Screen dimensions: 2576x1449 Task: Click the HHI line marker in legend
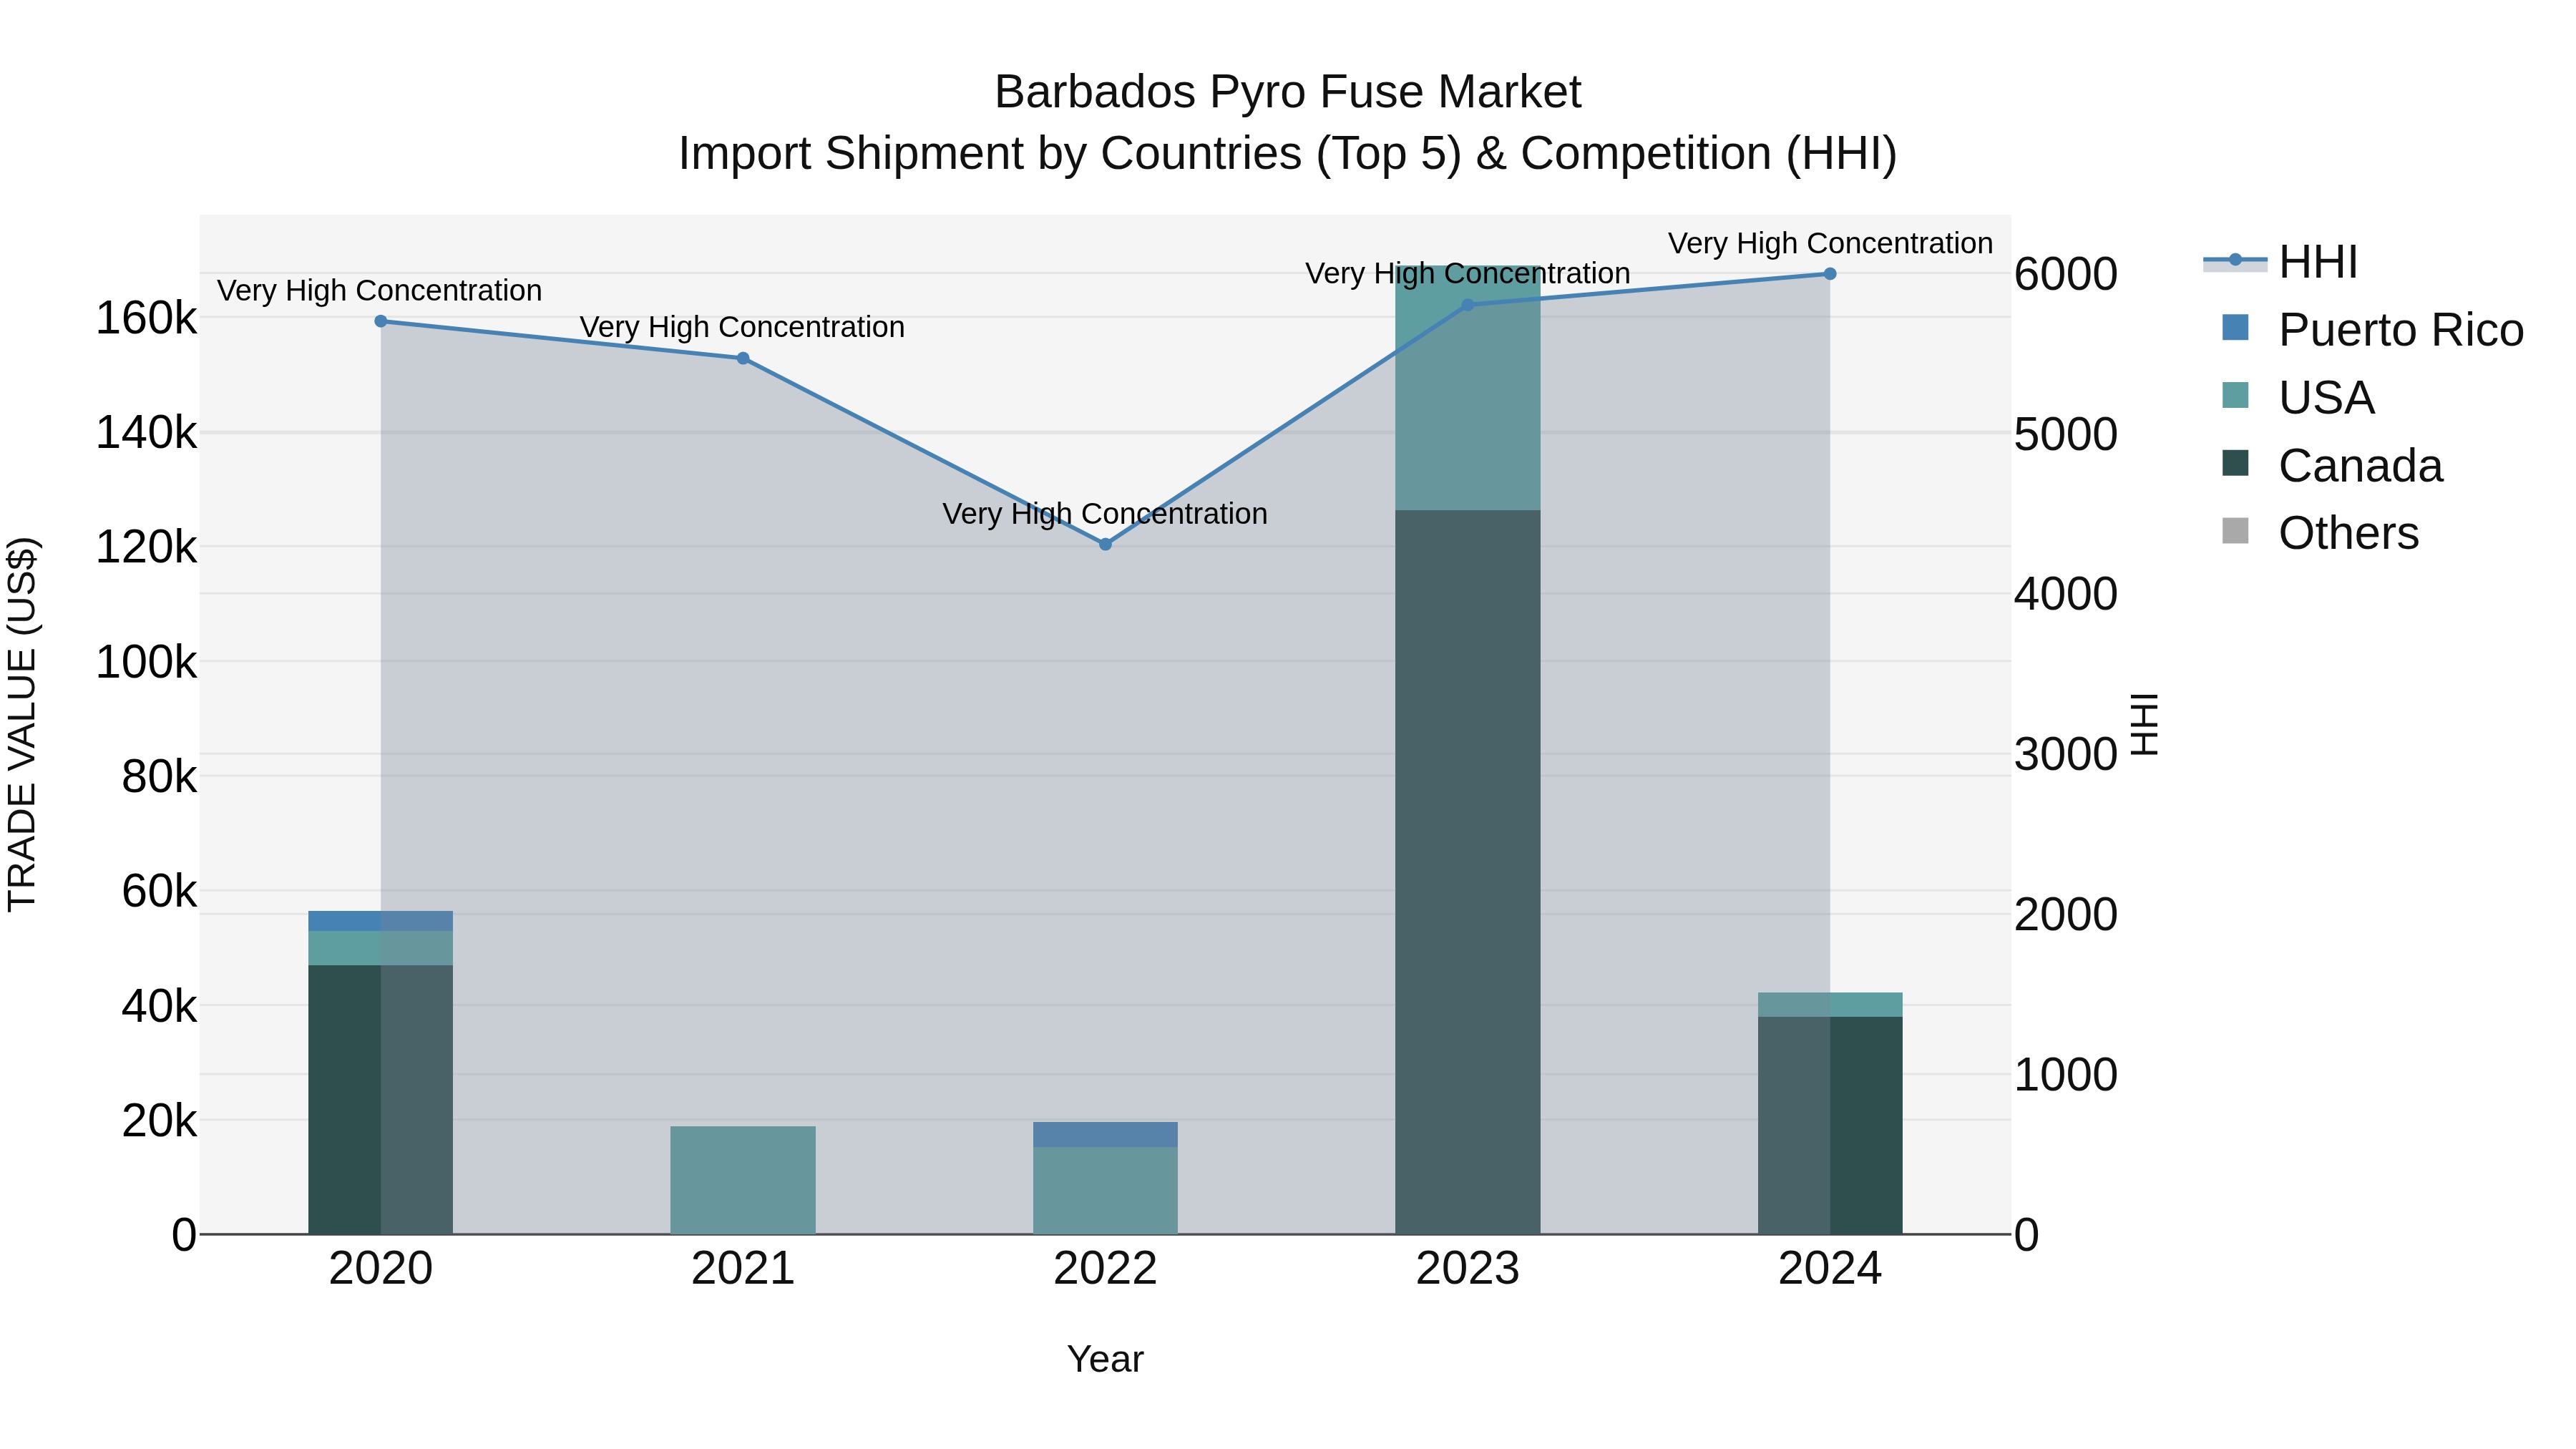(2235, 260)
